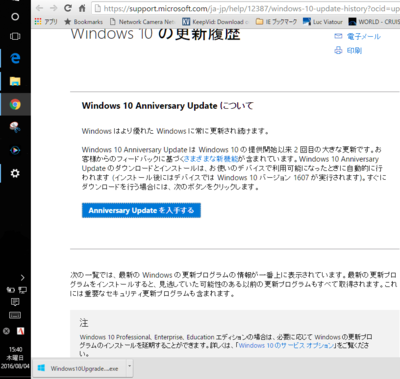Open Task View from the taskbar

(x=15, y=36)
